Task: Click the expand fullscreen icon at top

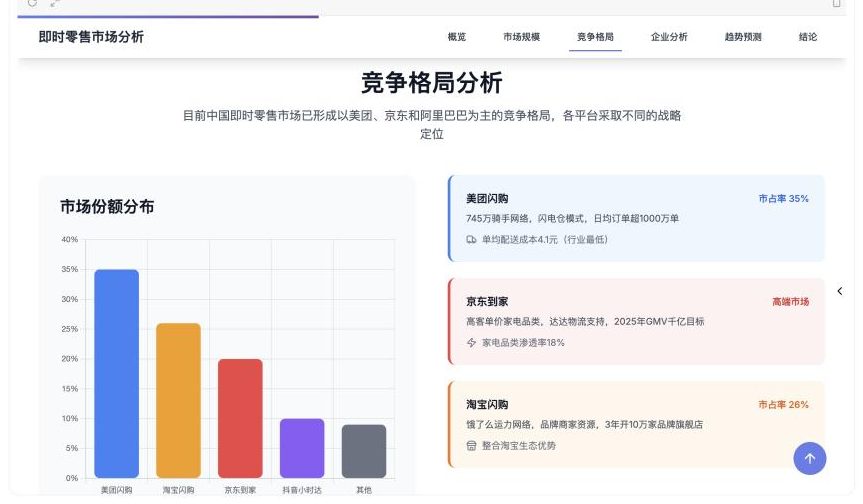Action: (55, 4)
